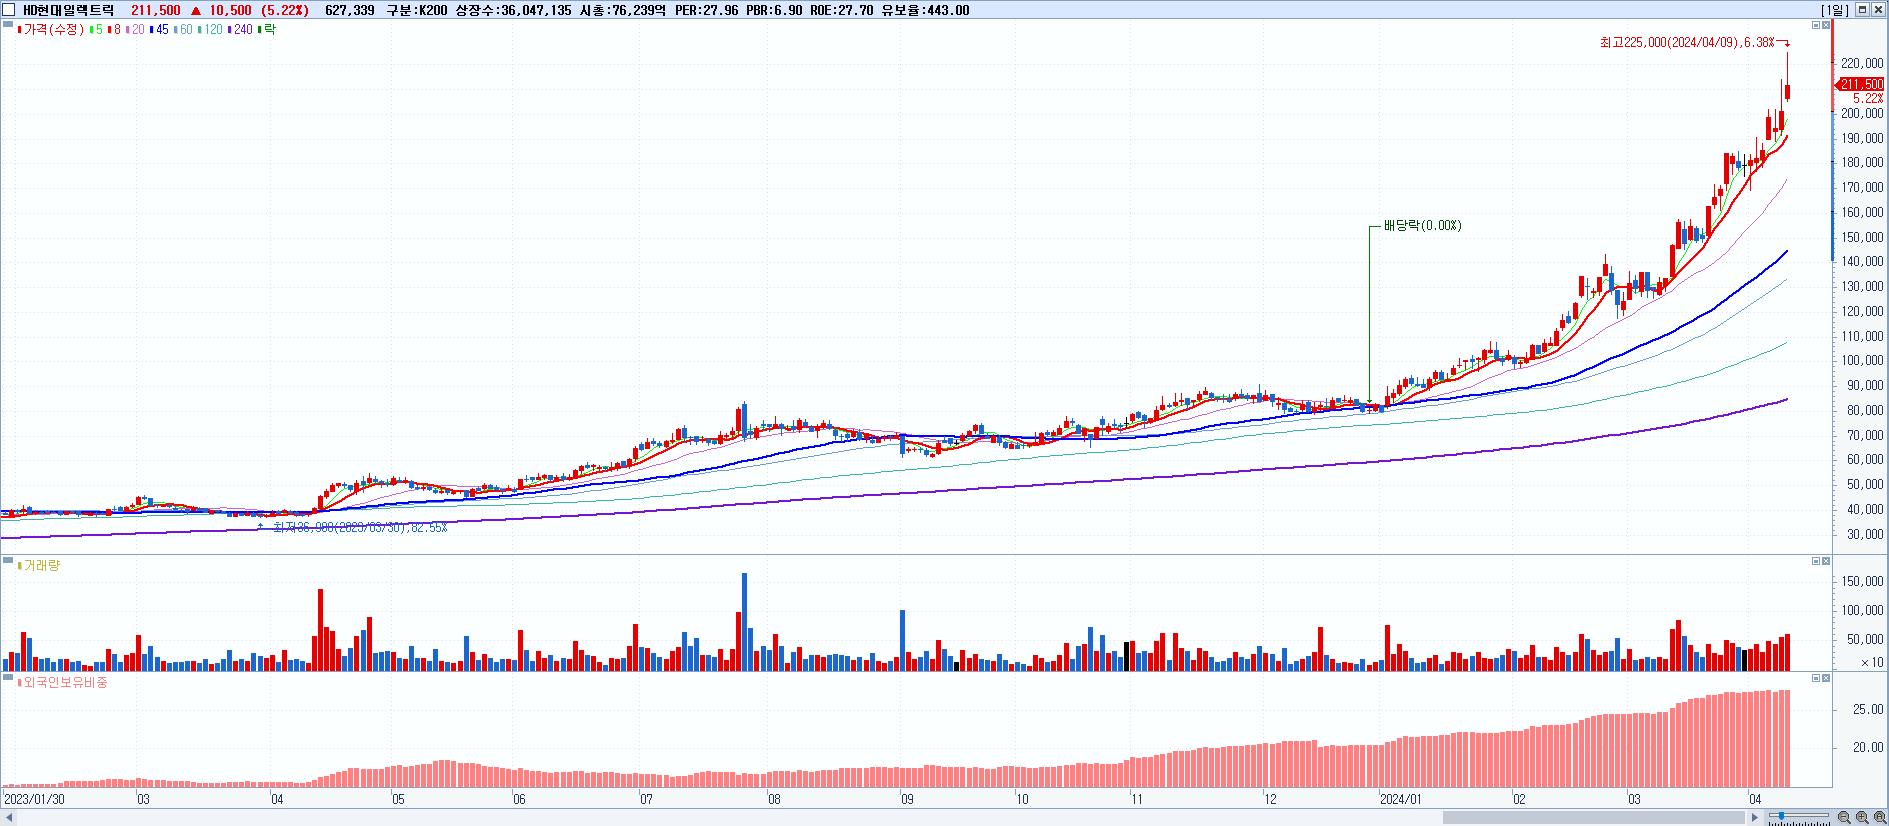Toggle the 60-day moving average legend
Viewport: 1889px width, 826px height.
(183, 30)
